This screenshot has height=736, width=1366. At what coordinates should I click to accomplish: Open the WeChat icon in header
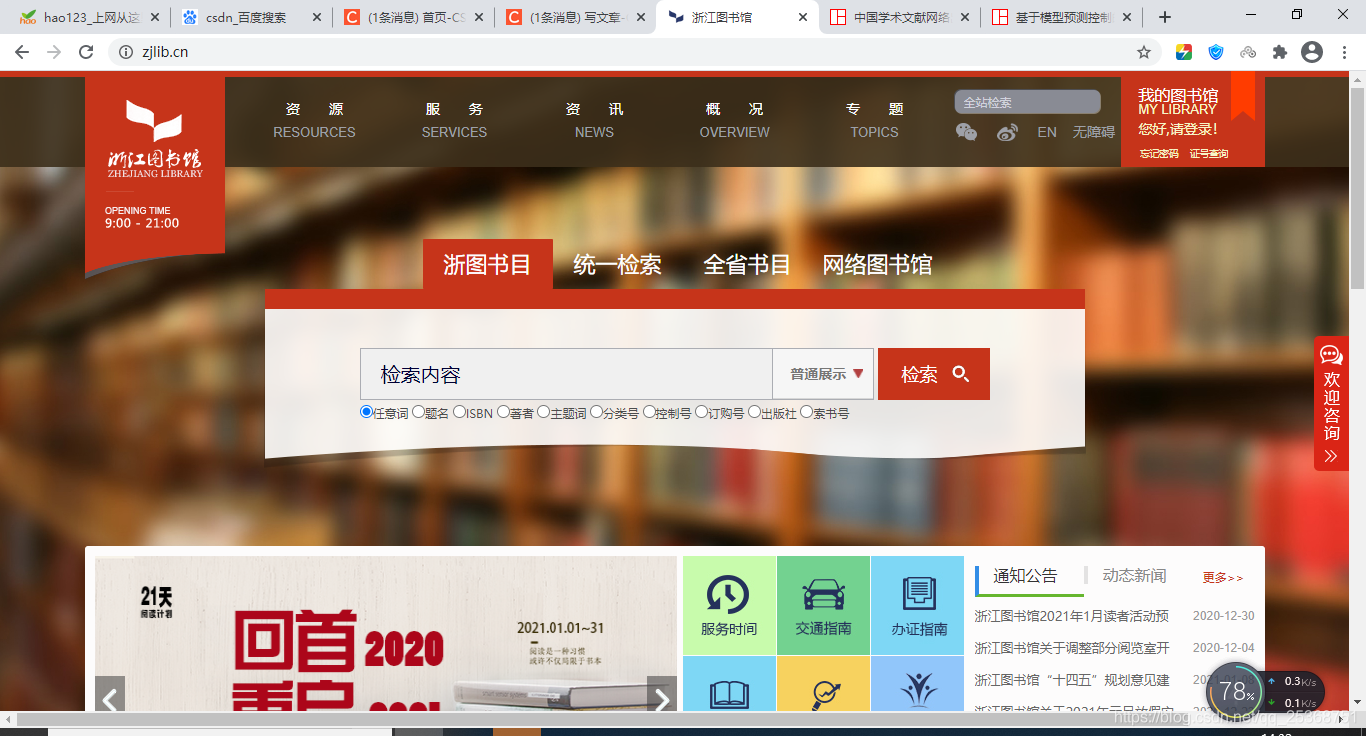pyautogui.click(x=966, y=132)
